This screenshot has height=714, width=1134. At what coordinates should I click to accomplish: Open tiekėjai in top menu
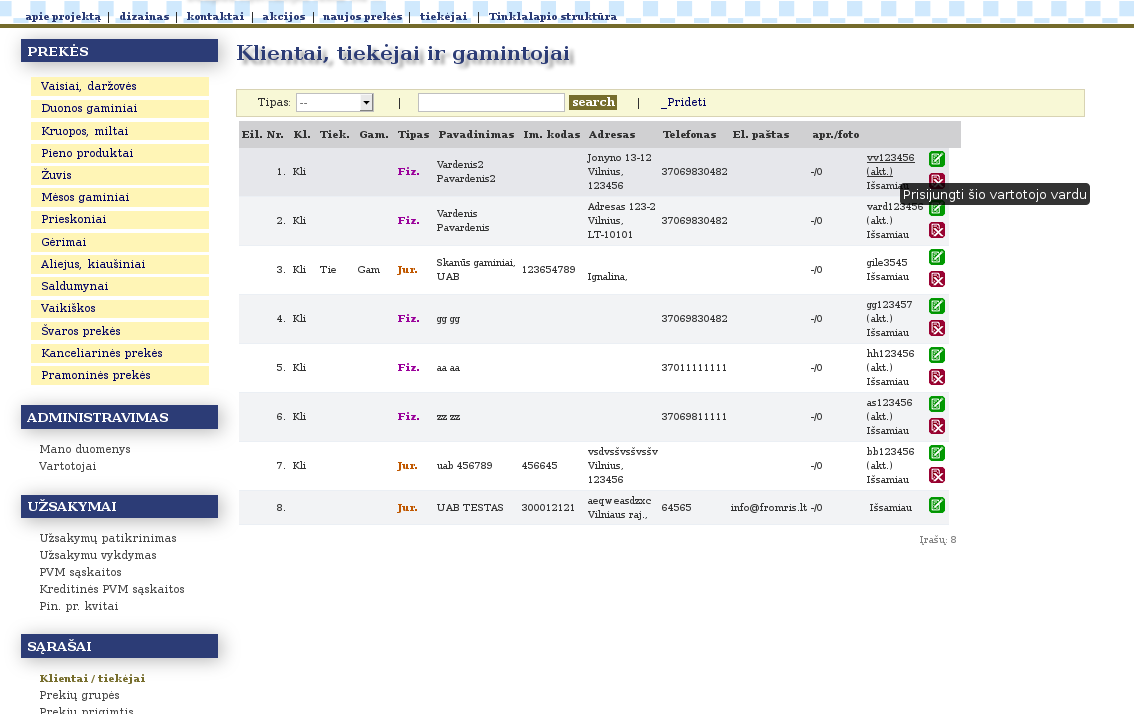(x=443, y=16)
